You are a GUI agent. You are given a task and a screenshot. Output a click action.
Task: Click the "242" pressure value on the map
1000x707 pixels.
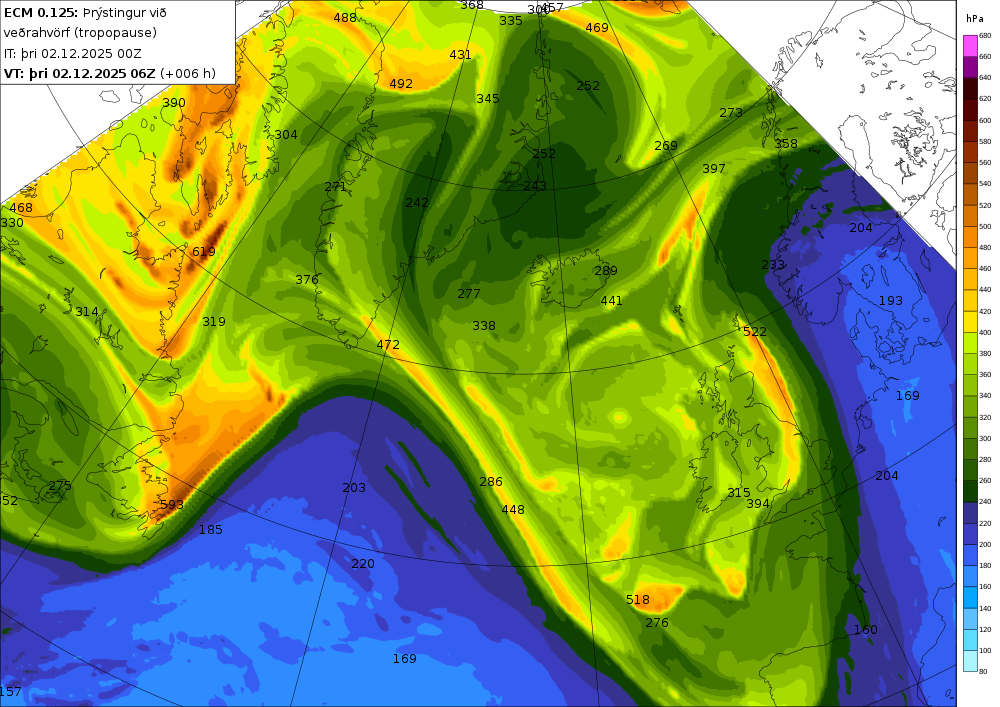[x=417, y=203]
